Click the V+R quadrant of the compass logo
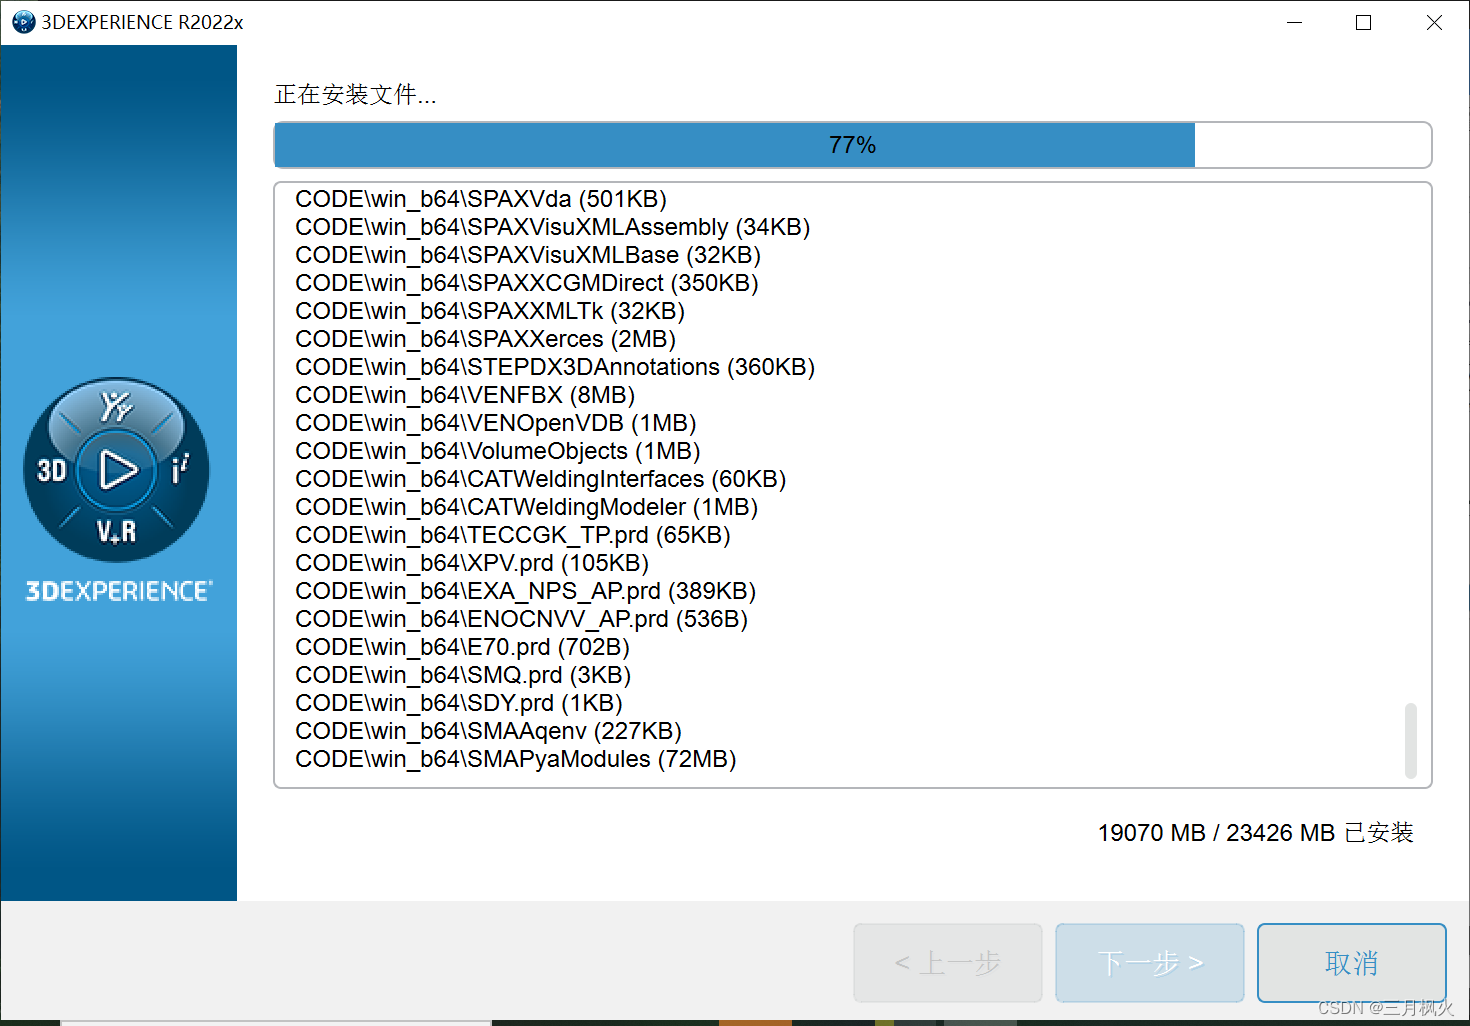1470x1026 pixels. [117, 532]
